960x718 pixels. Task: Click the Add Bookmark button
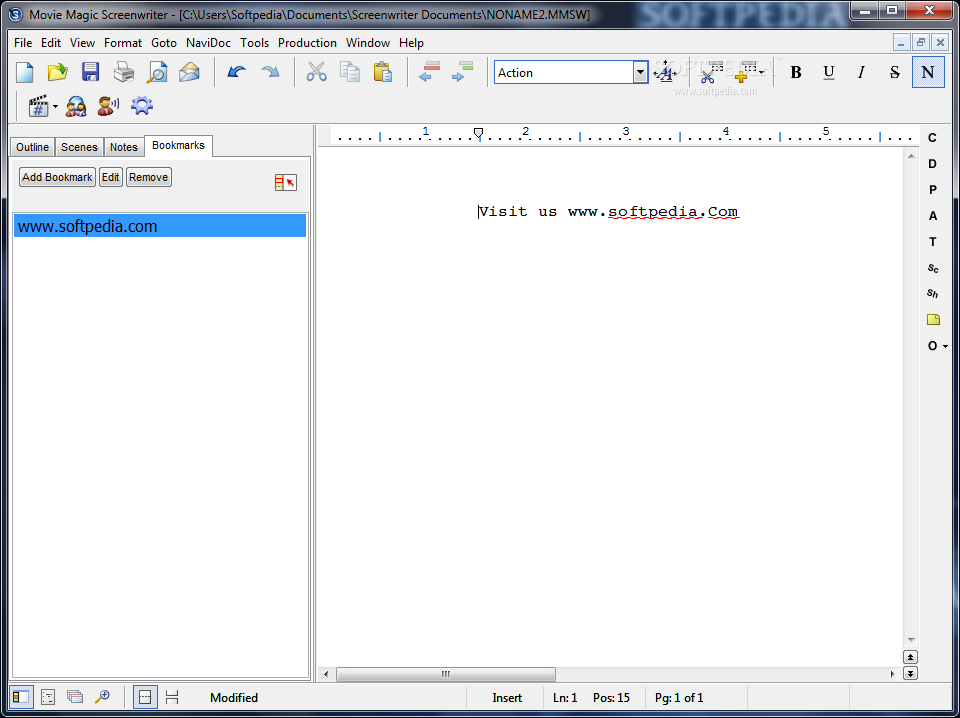(x=58, y=177)
